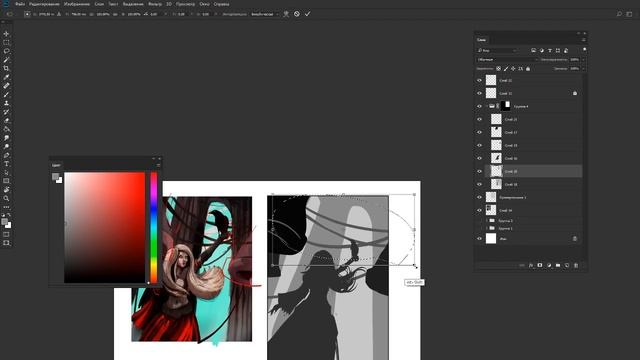Open the search icon in options bar

(x=619, y=14)
